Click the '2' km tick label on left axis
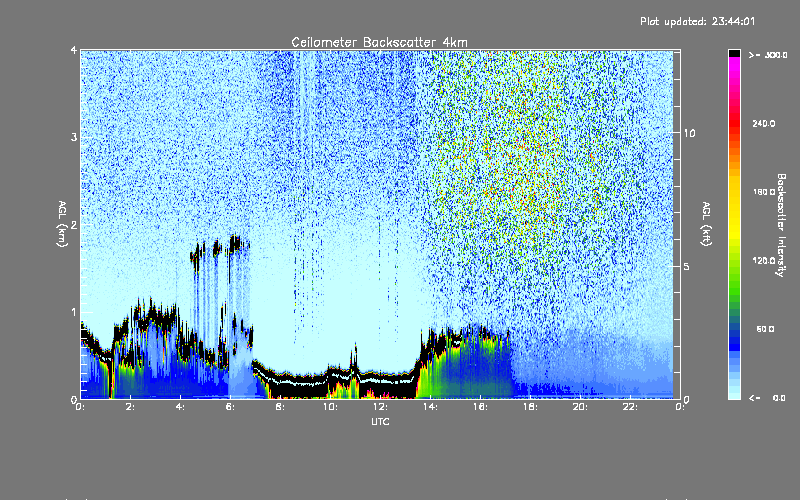 click(73, 225)
